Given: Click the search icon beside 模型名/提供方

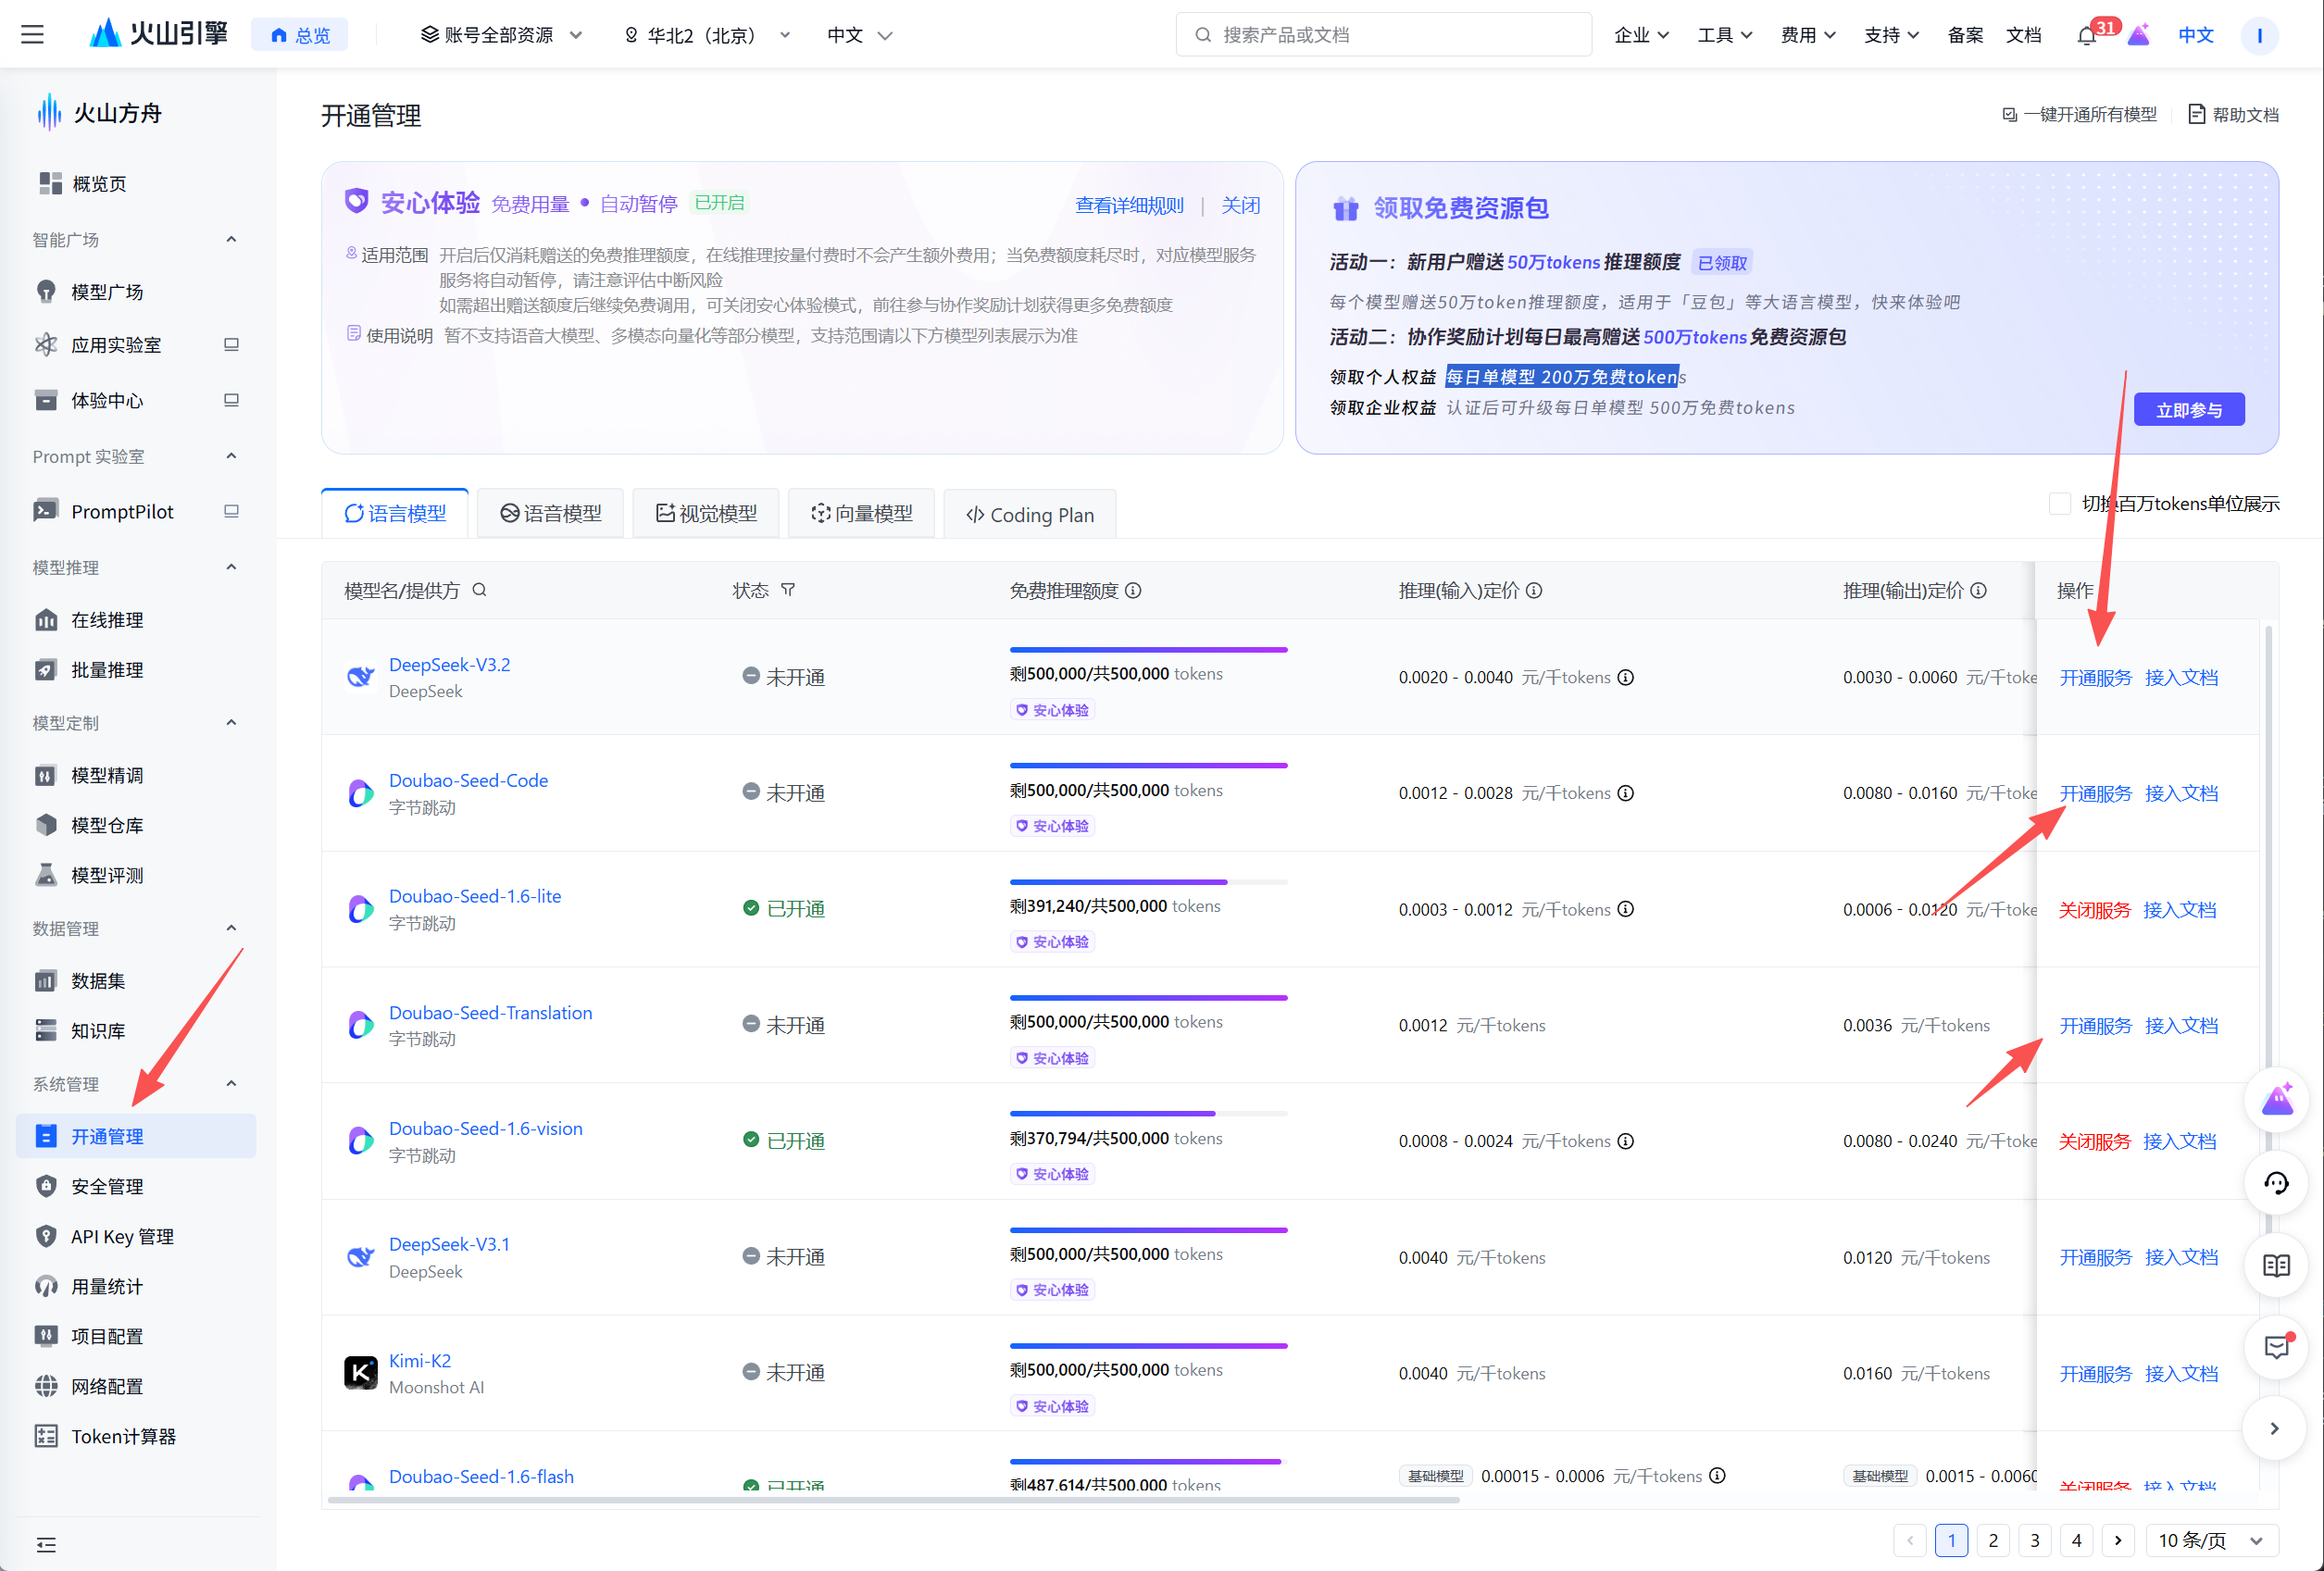Looking at the screenshot, I should click(x=480, y=590).
